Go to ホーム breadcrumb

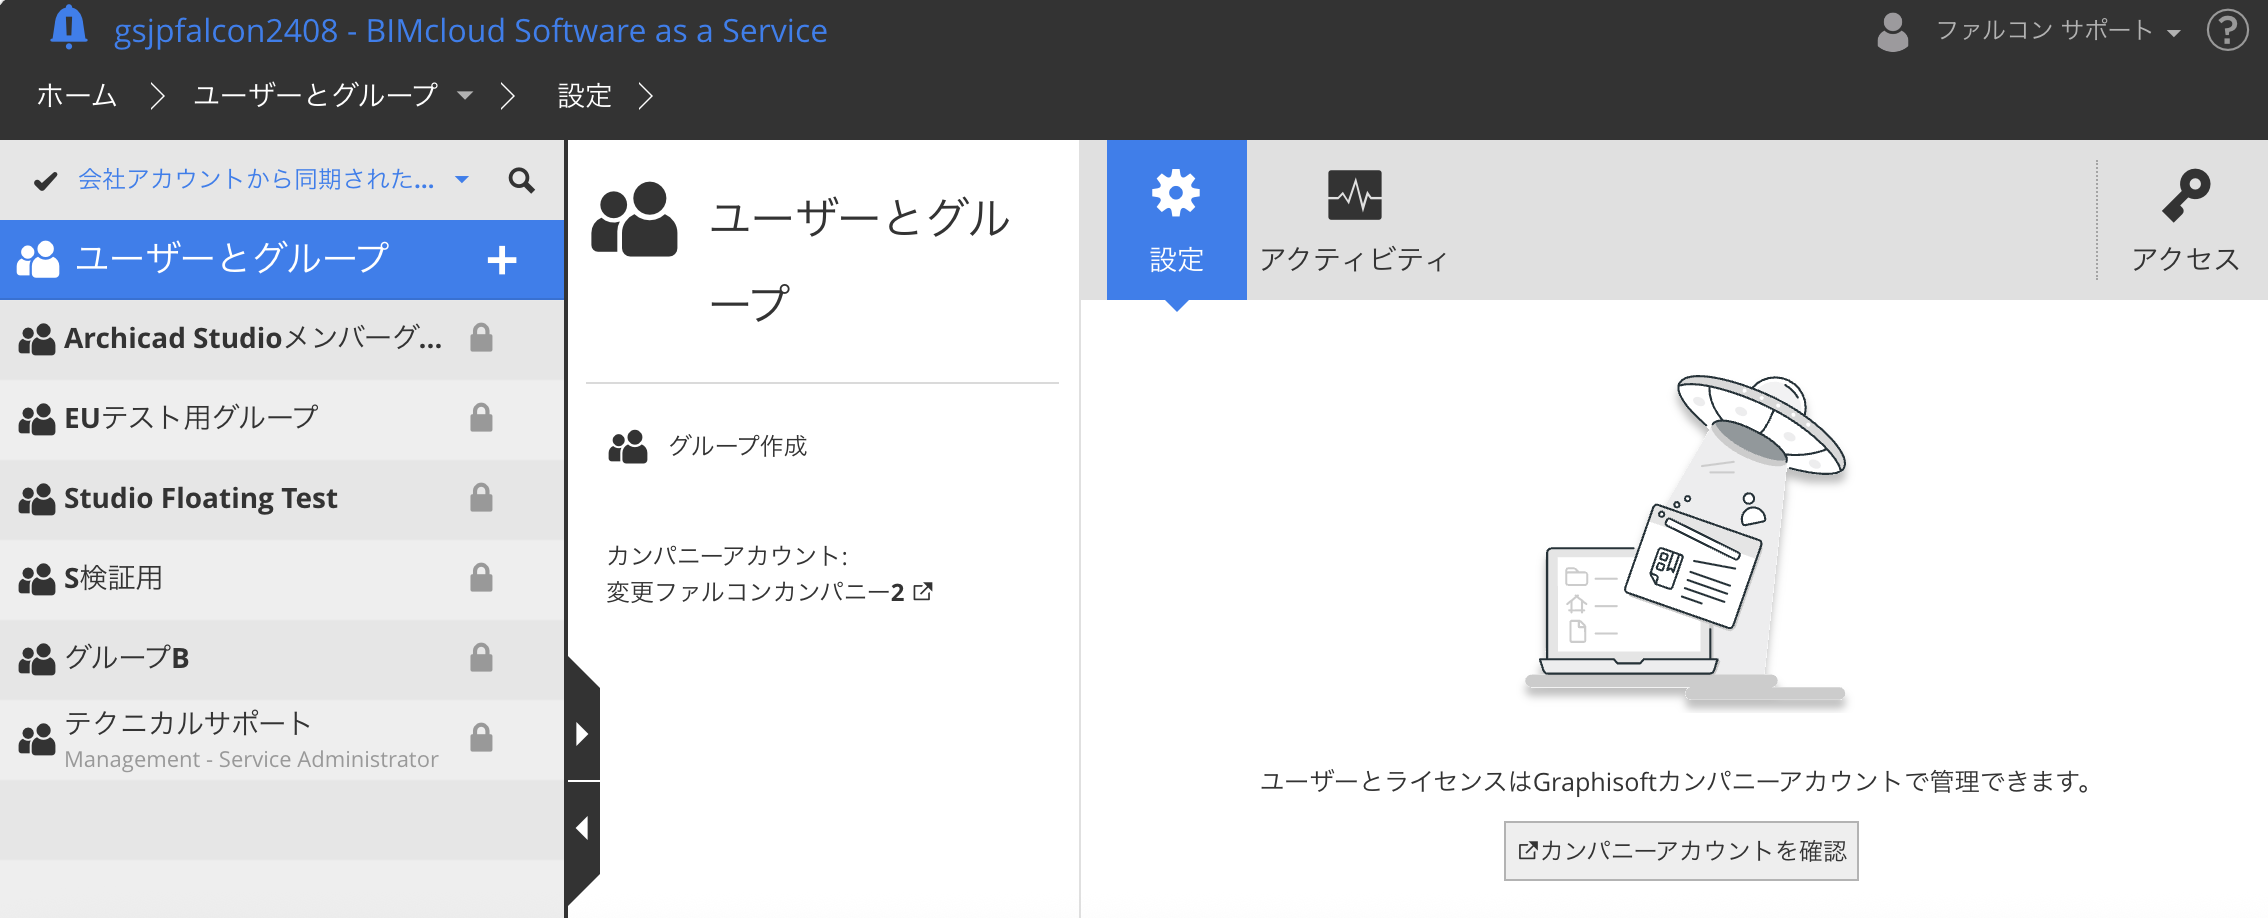77,96
